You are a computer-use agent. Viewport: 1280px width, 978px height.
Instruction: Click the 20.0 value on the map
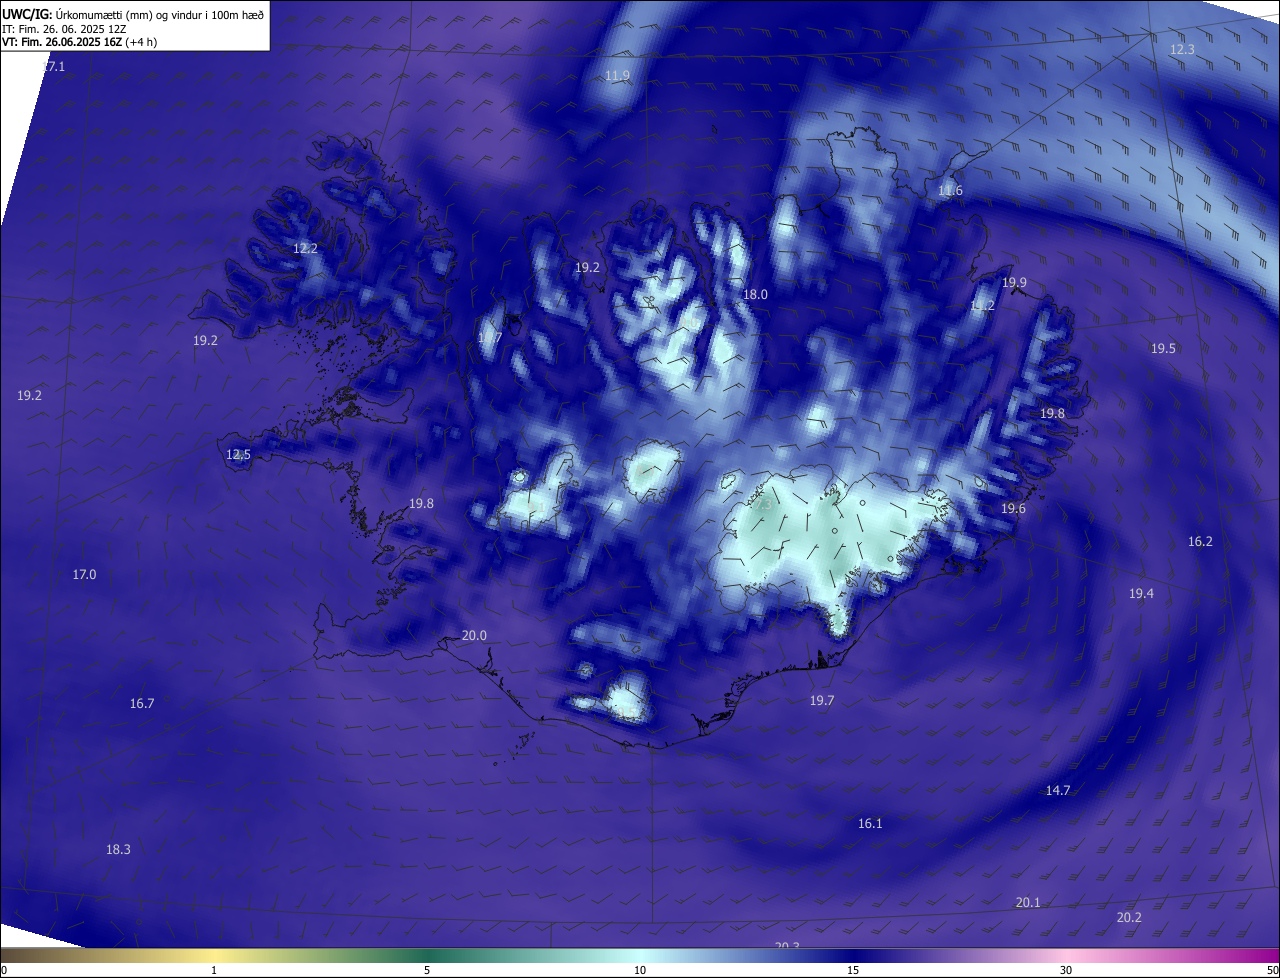point(474,635)
